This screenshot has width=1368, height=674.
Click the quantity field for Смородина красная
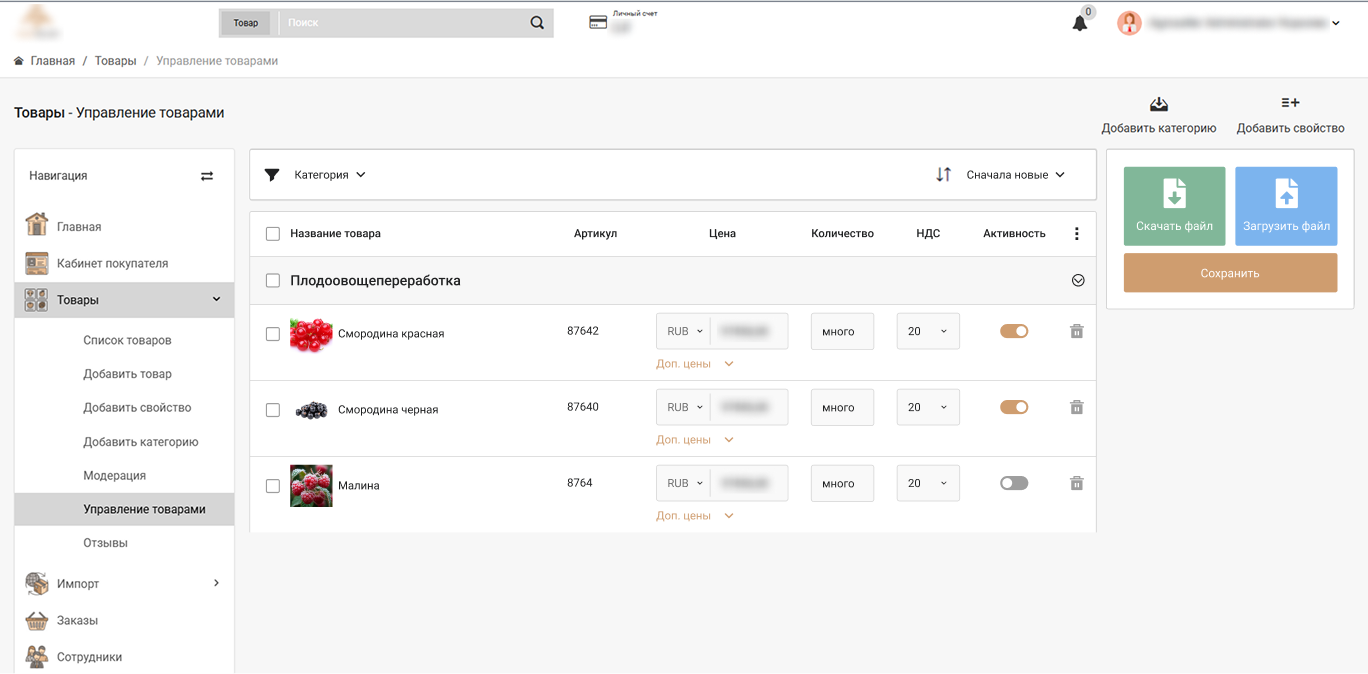coord(842,332)
